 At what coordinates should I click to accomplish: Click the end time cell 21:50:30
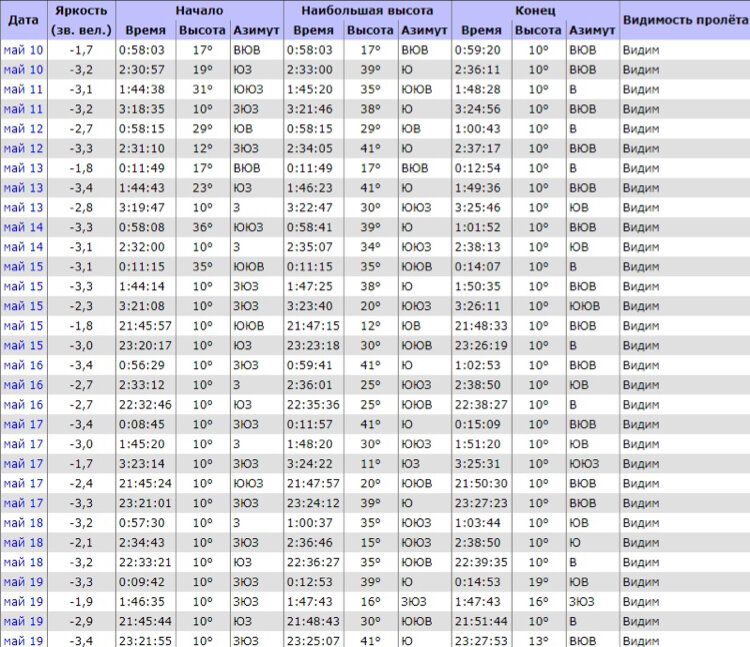(x=481, y=483)
